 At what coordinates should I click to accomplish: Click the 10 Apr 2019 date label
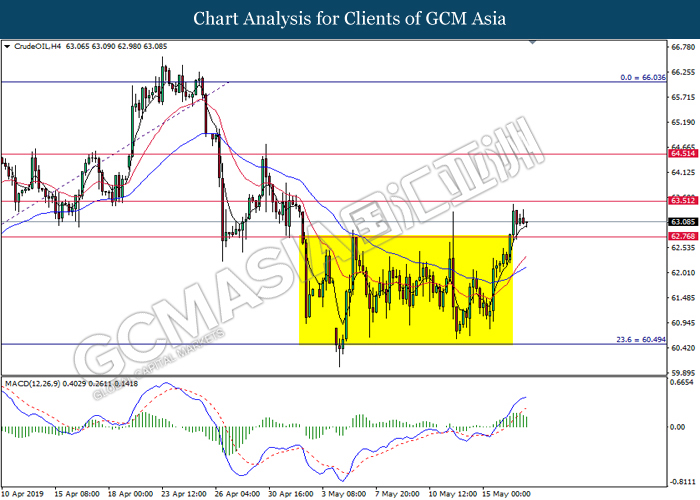click(x=23, y=494)
